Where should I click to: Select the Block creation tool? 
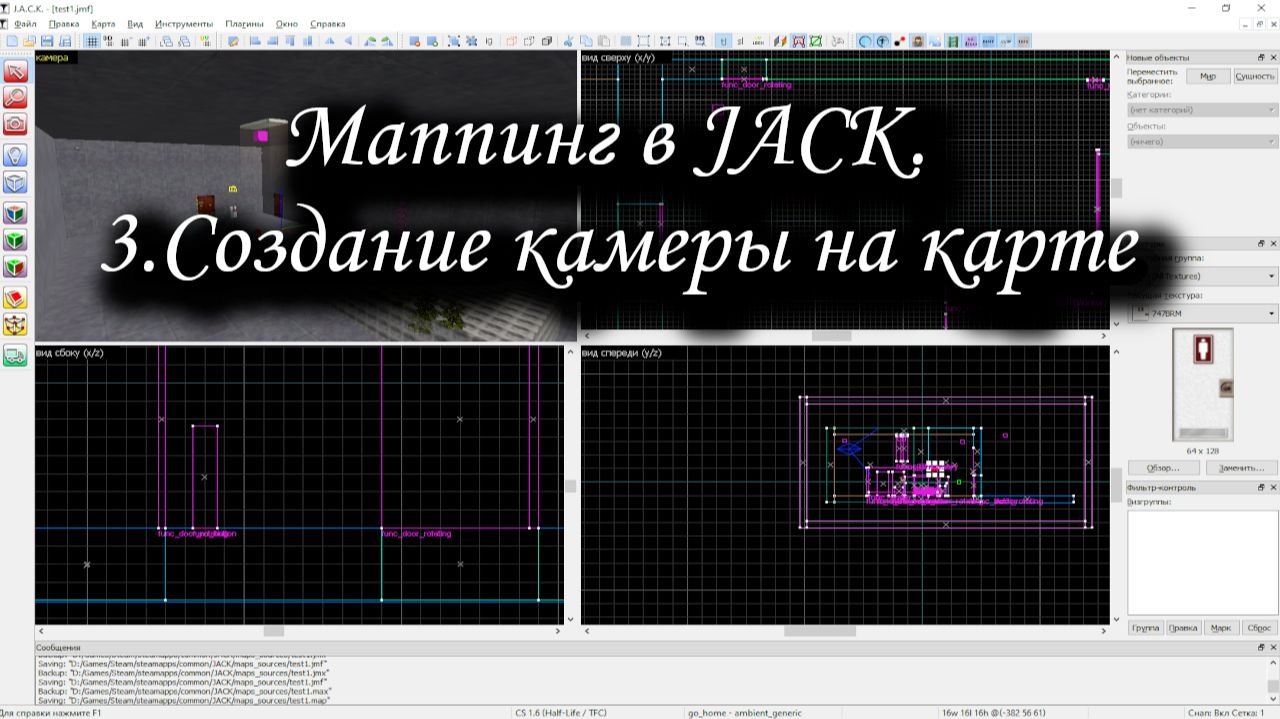[x=15, y=183]
